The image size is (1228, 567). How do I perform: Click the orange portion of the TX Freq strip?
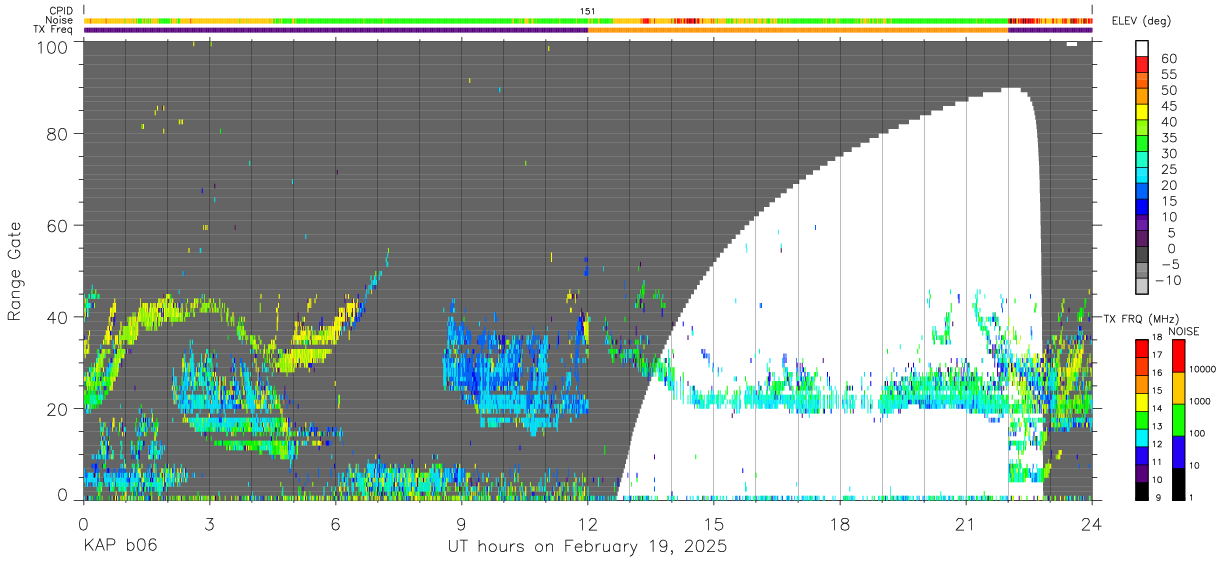(798, 29)
